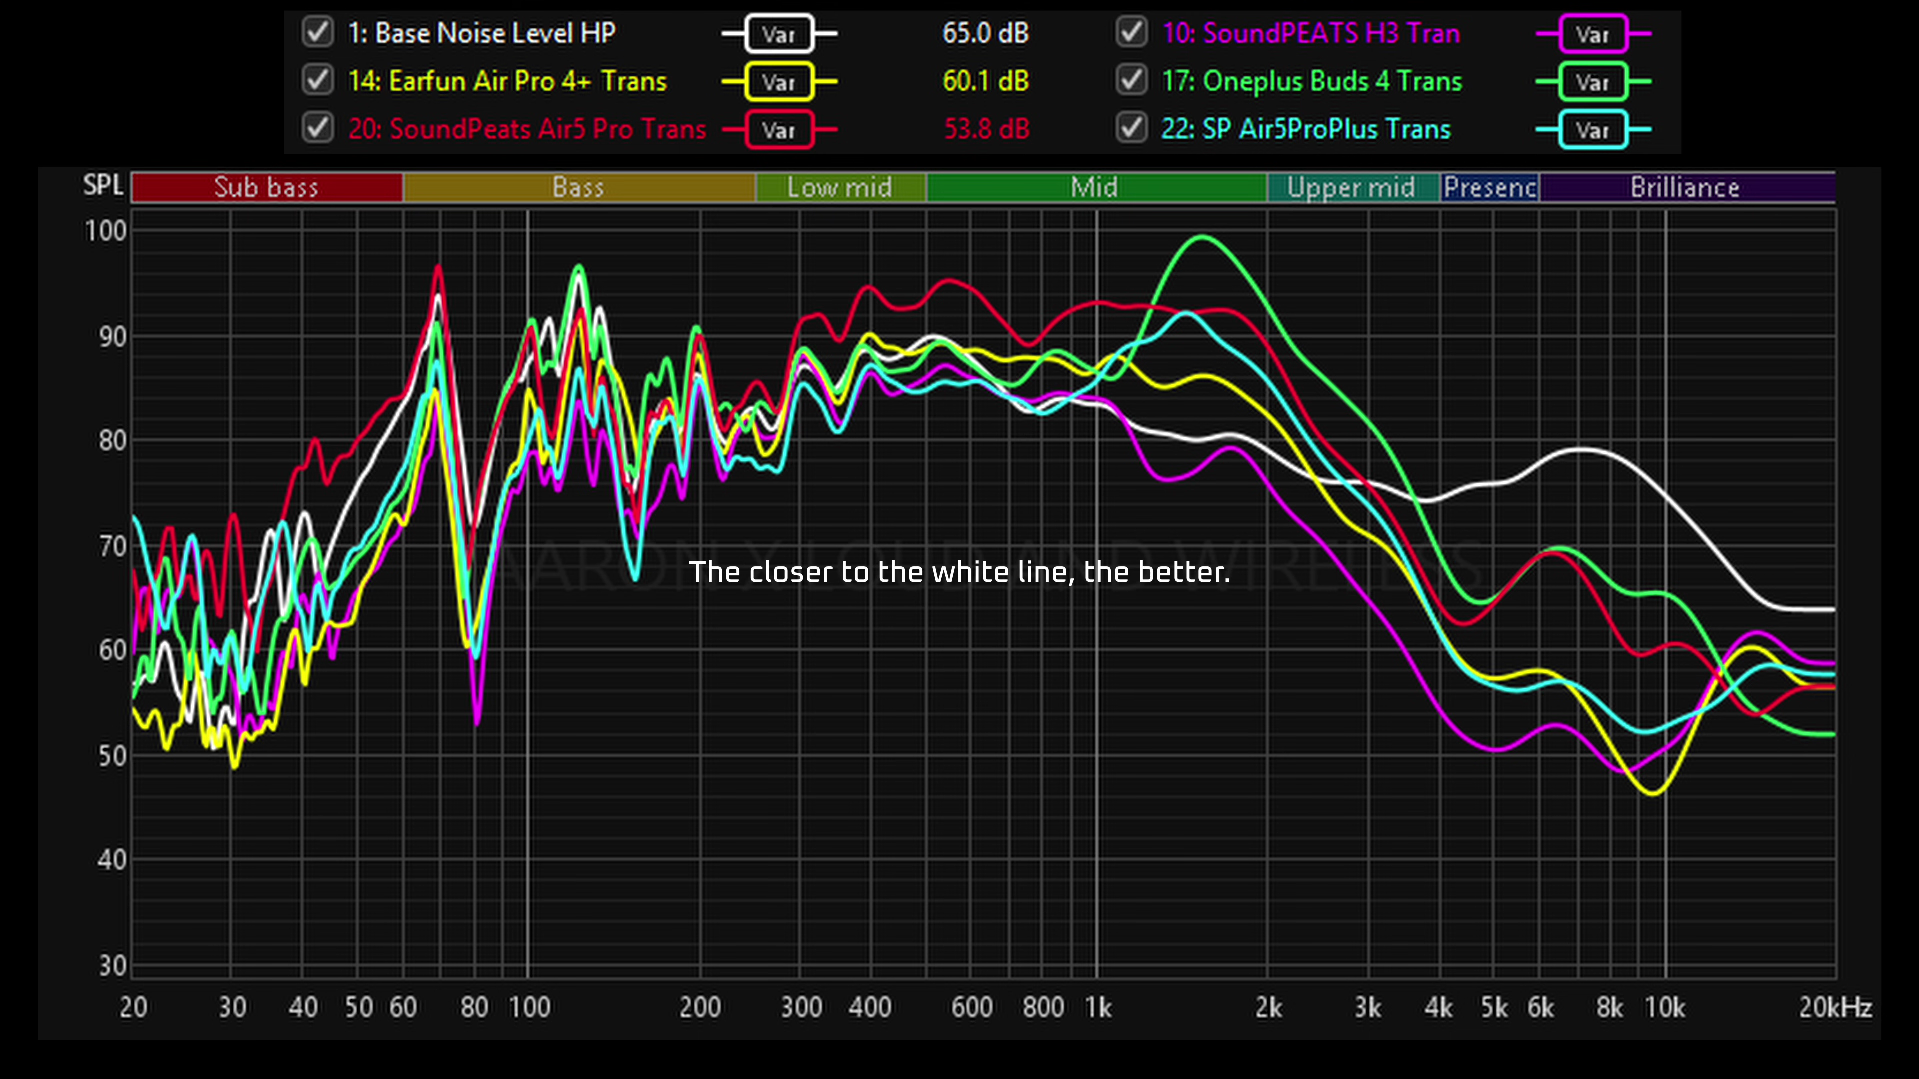Open the green Var button for Oneplus Buds 4
Screen dimensions: 1919x1079
point(1593,82)
